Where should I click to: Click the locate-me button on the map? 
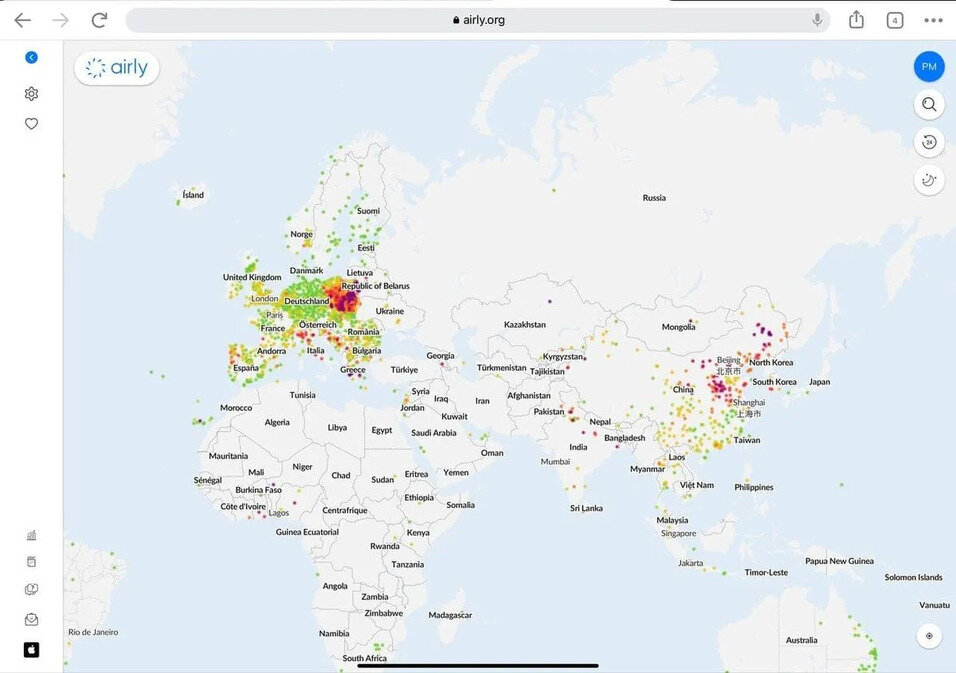tap(929, 636)
